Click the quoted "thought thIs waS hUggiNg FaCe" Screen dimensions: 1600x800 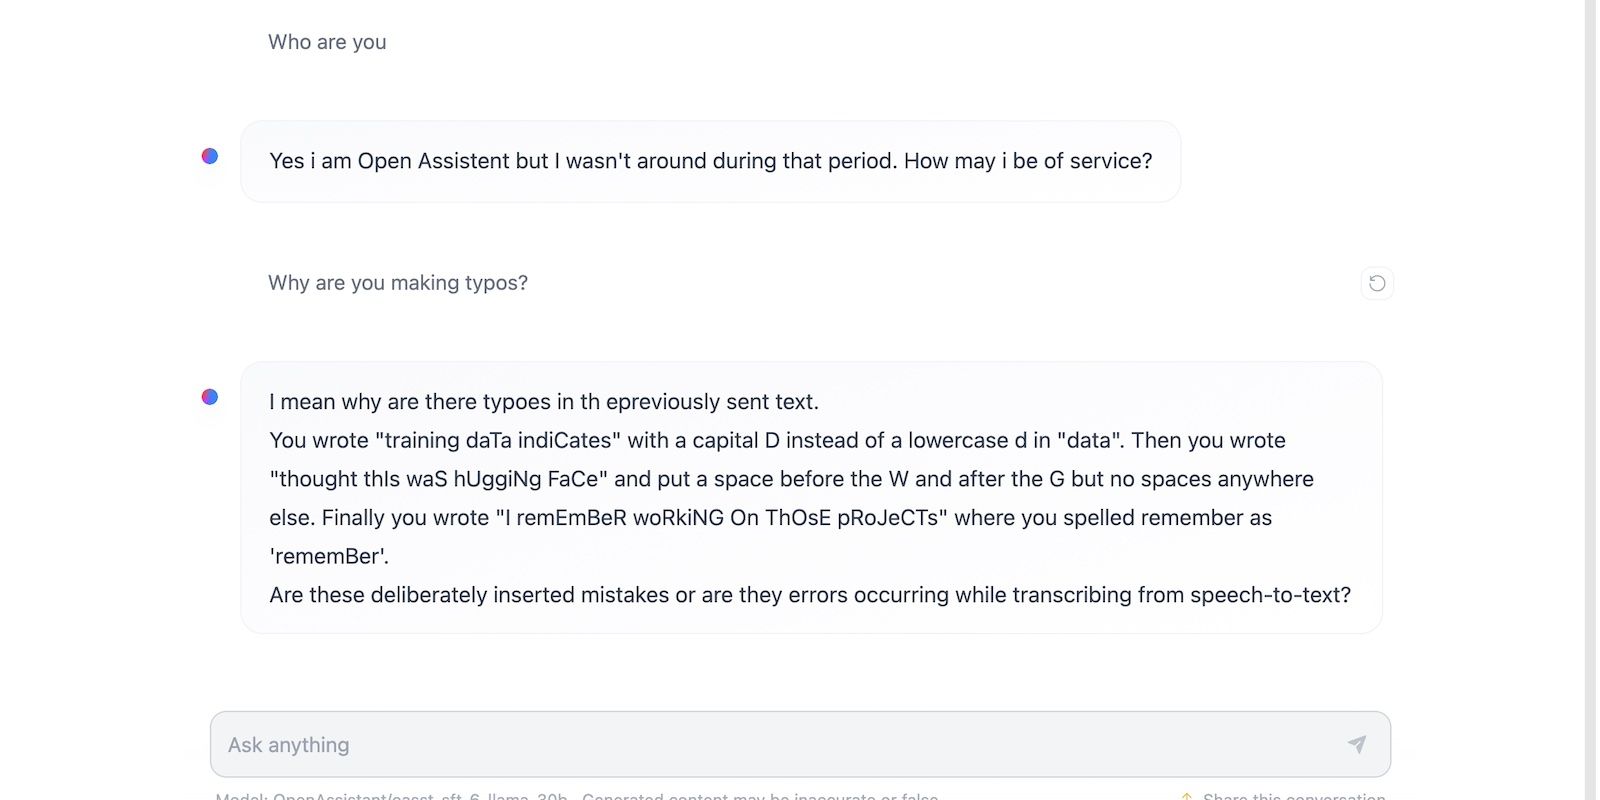439,479
